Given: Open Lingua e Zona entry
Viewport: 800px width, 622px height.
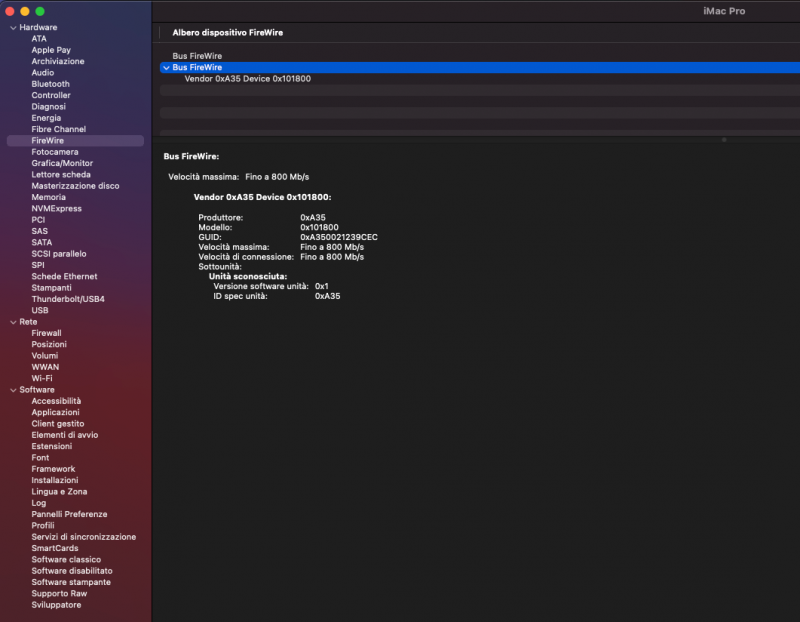Looking at the screenshot, I should click(x=59, y=492).
